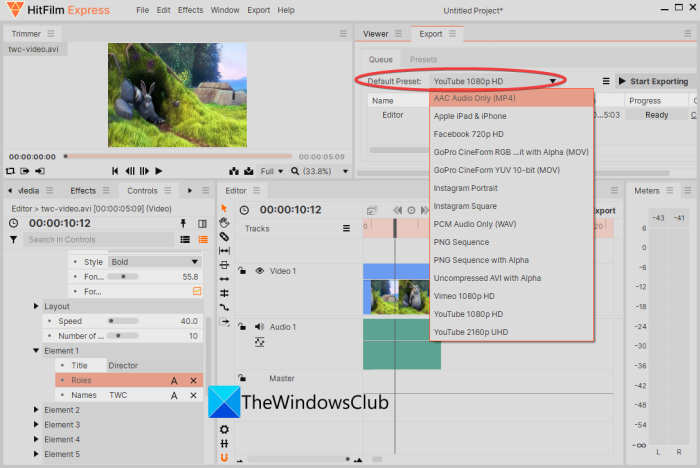
Task: Toggle the timeline linking hash icon
Action: pyautogui.click(x=224, y=443)
